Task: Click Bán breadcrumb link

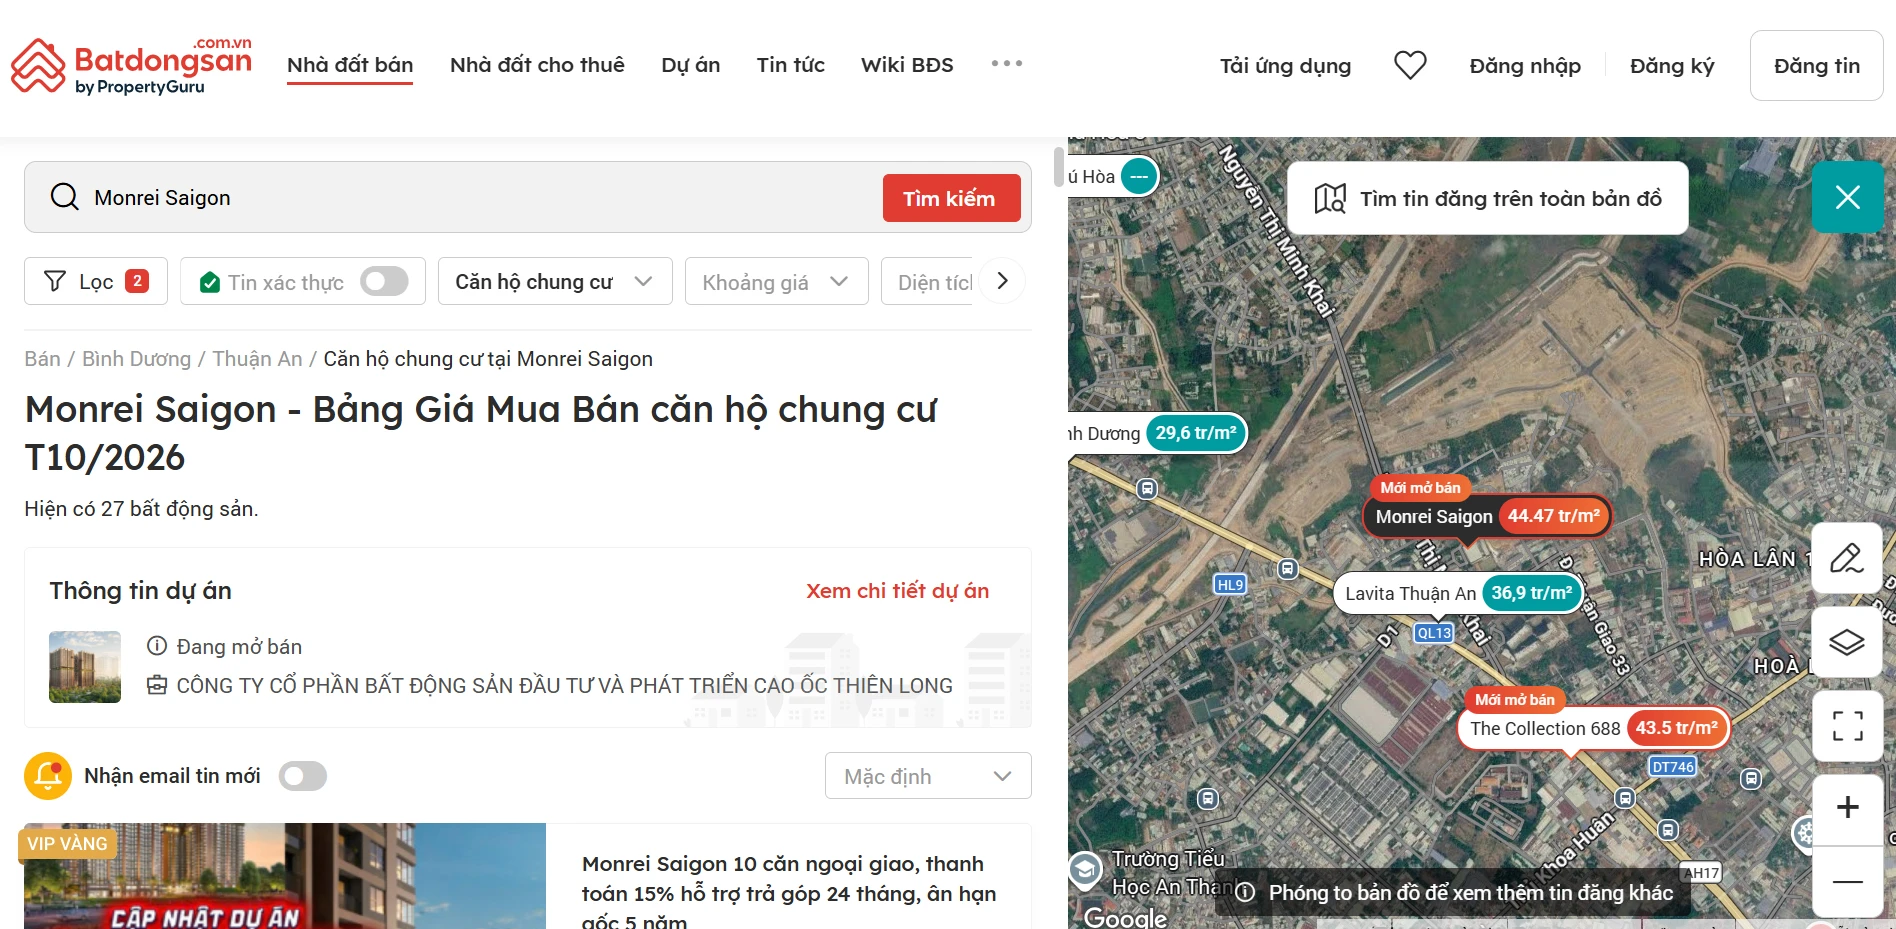Action: pos(42,359)
